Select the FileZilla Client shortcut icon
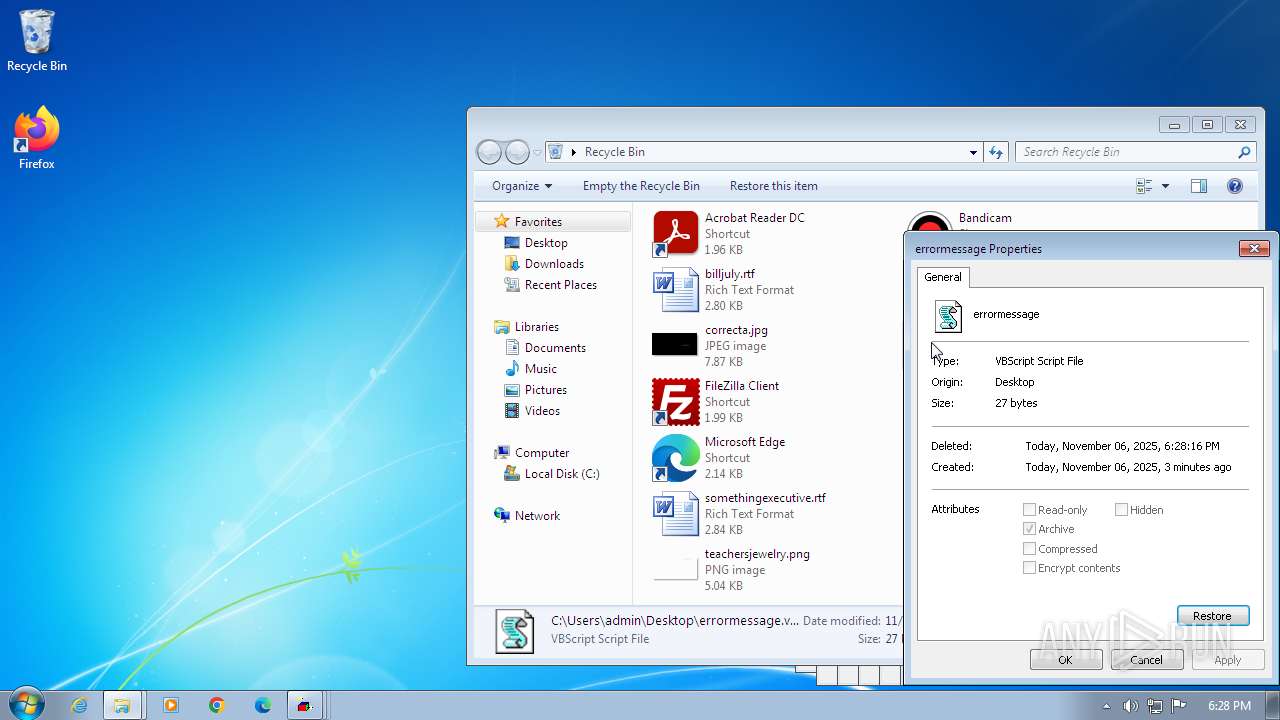The height and width of the screenshot is (720, 1280). coord(675,402)
